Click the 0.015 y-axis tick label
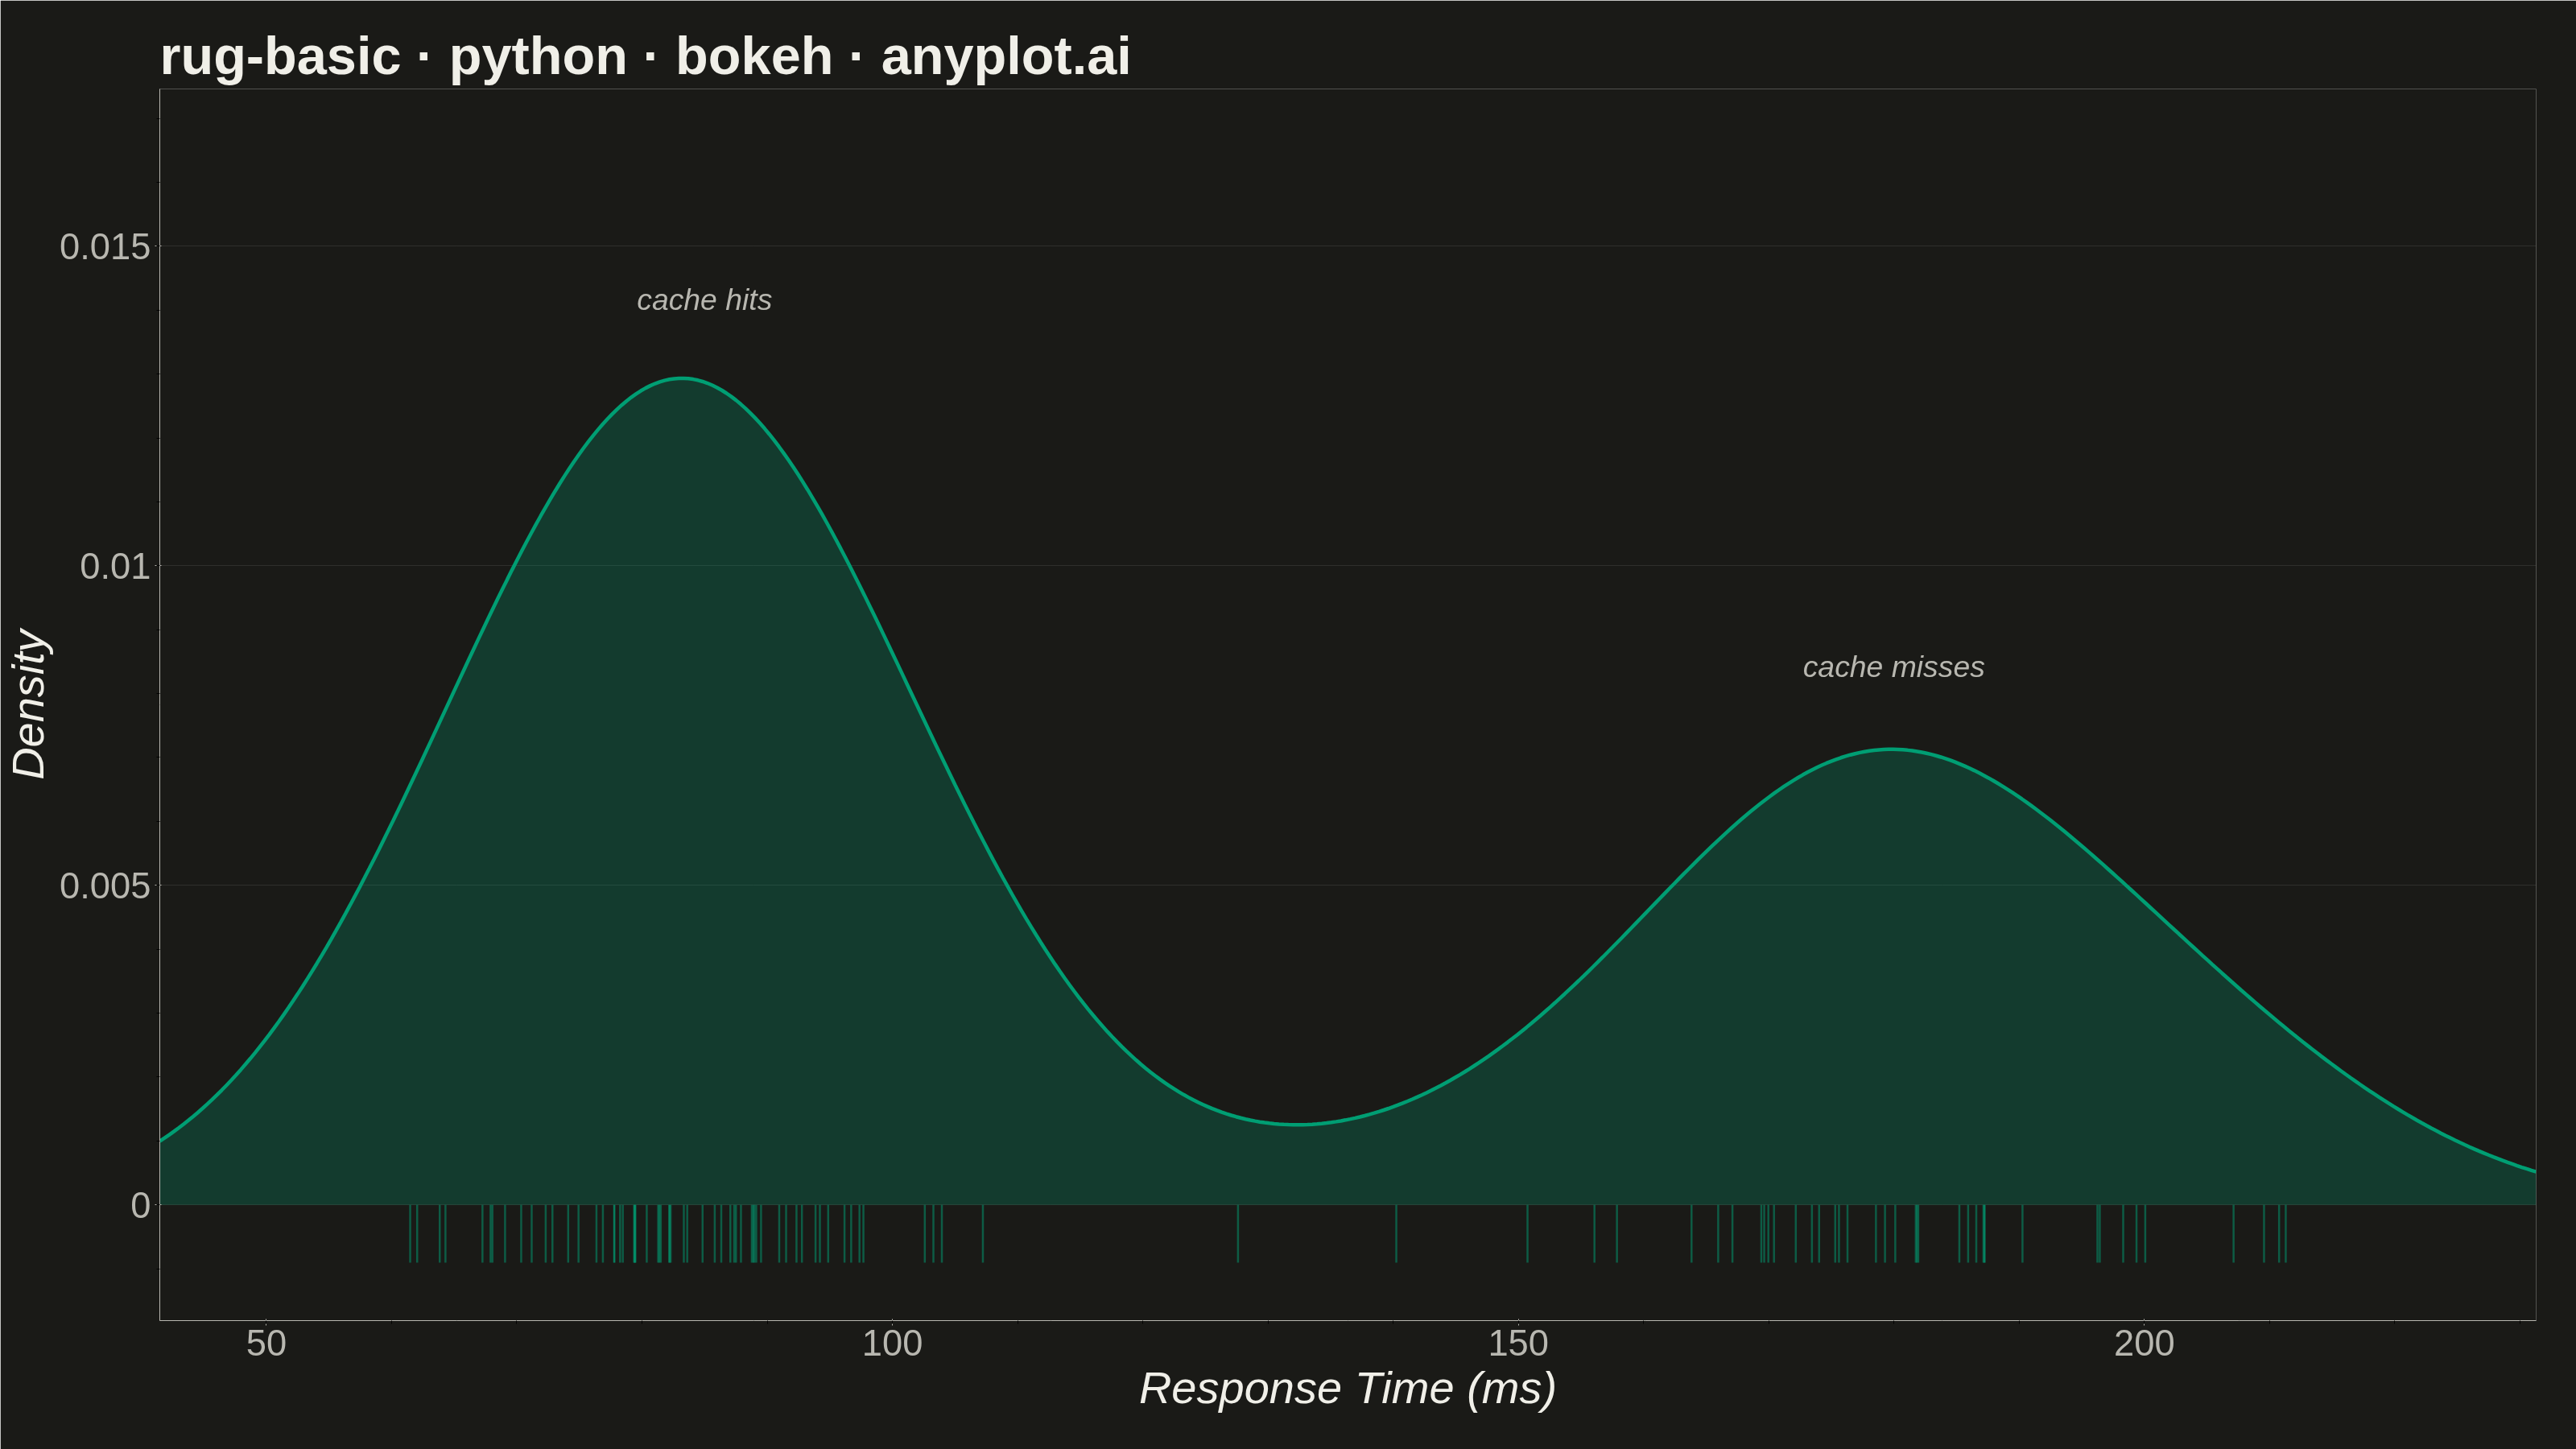Screen dimensions: 2576x1449 pyautogui.click(x=105, y=247)
